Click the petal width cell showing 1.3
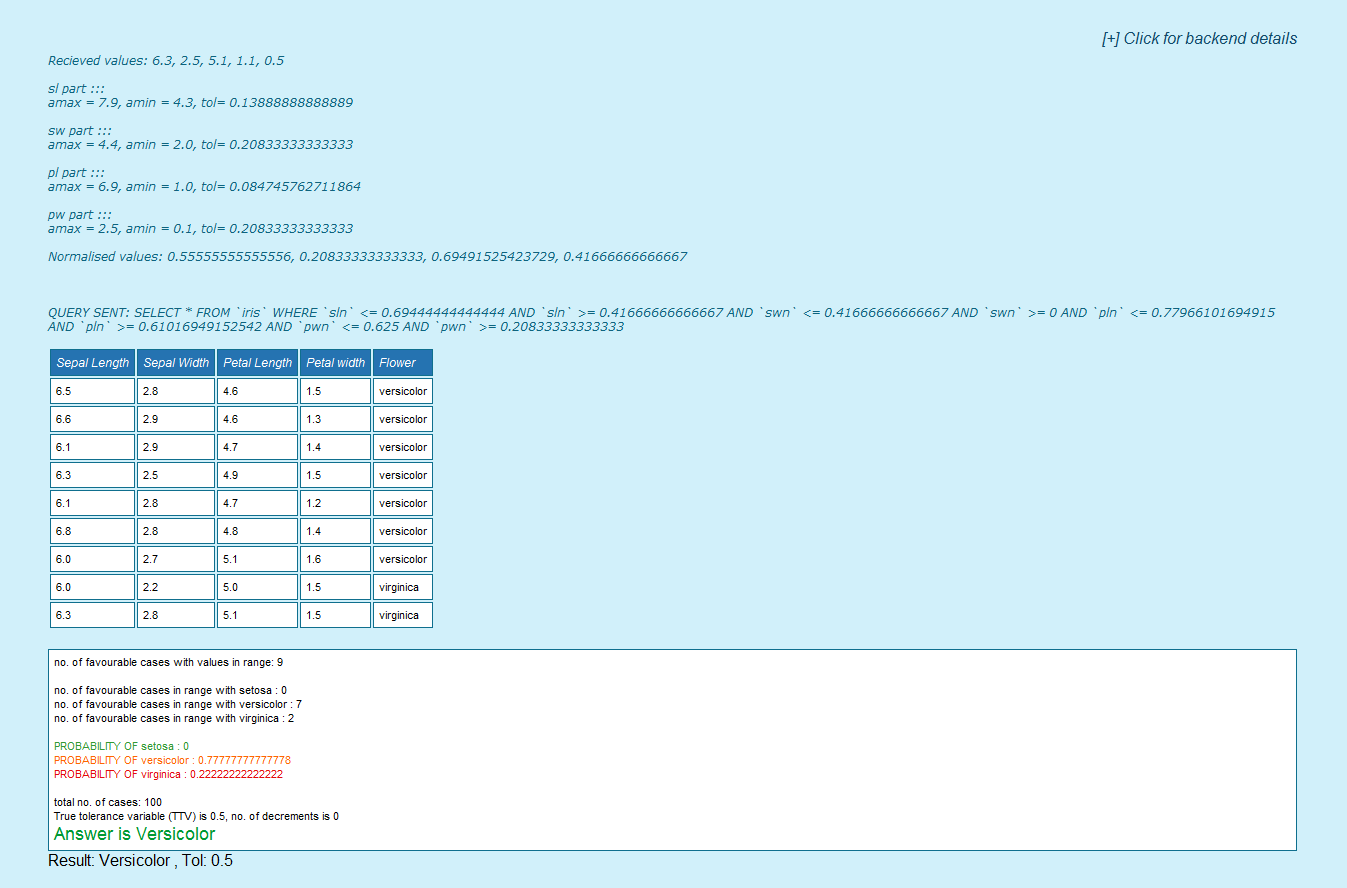Image resolution: width=1347 pixels, height=888 pixels. 335,419
